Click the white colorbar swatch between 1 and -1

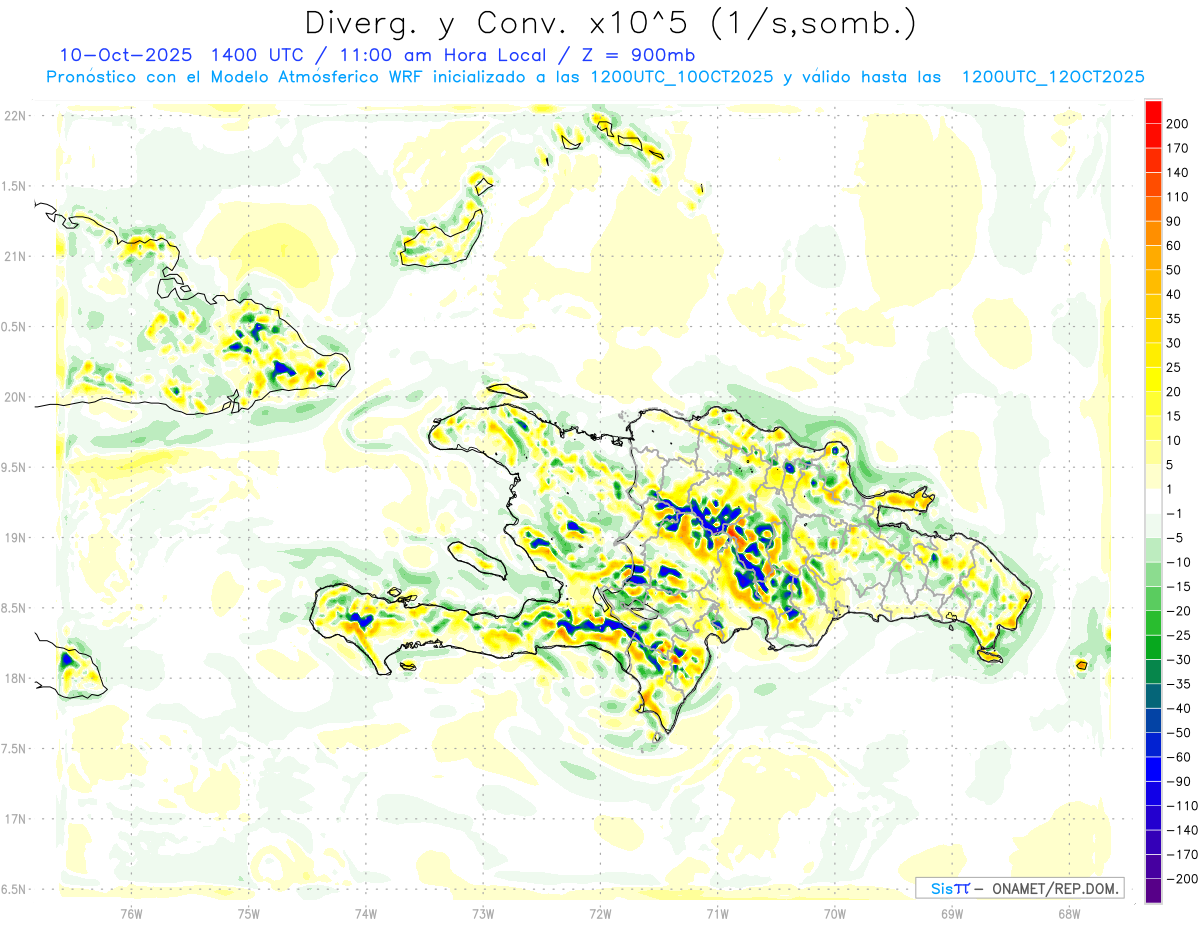coord(1153,501)
